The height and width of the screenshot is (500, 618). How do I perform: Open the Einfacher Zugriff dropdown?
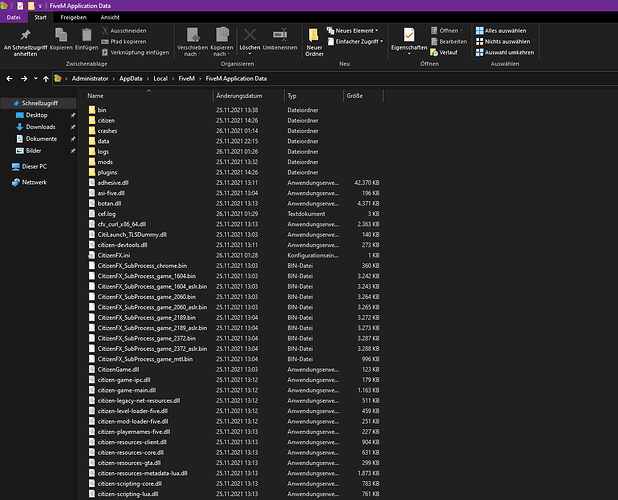click(x=355, y=41)
